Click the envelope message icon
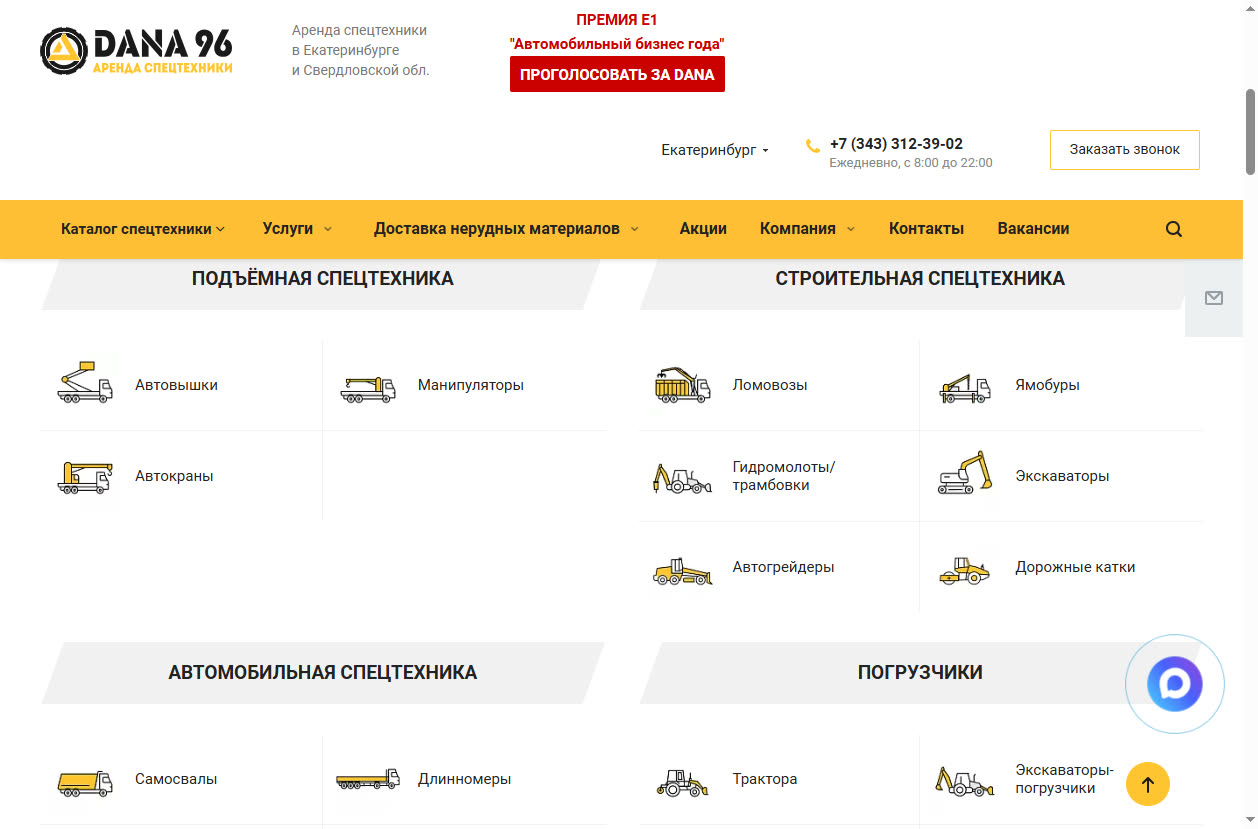1258x829 pixels. 1214,298
